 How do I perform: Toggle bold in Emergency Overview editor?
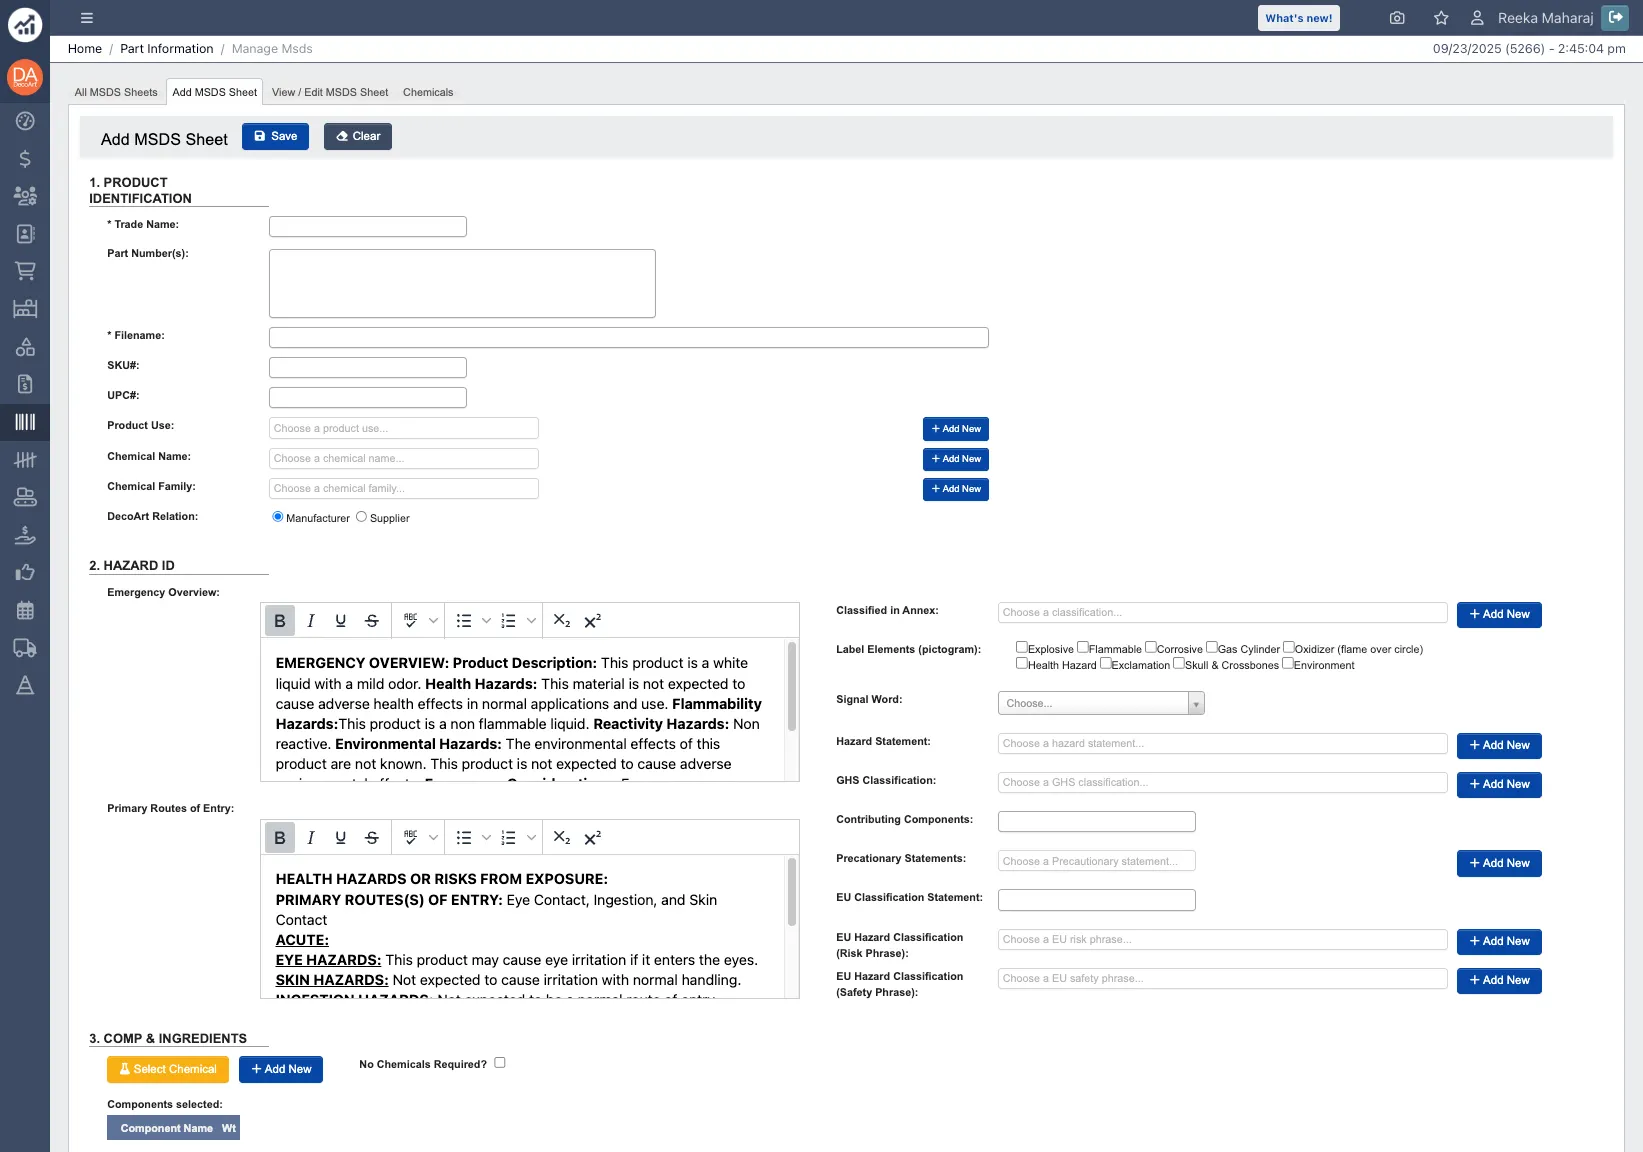point(280,621)
